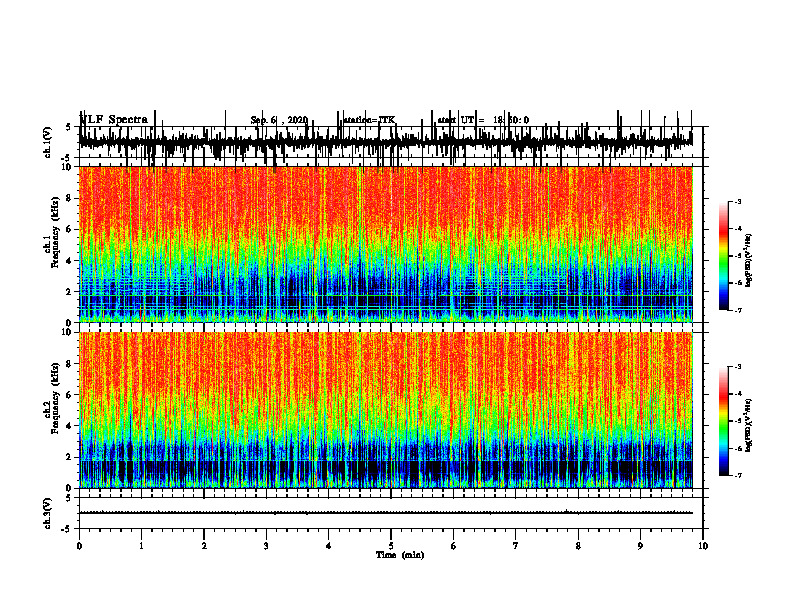Click the -7 tick on ch.1 colorbar
This screenshot has width=792, height=612.
point(737,310)
